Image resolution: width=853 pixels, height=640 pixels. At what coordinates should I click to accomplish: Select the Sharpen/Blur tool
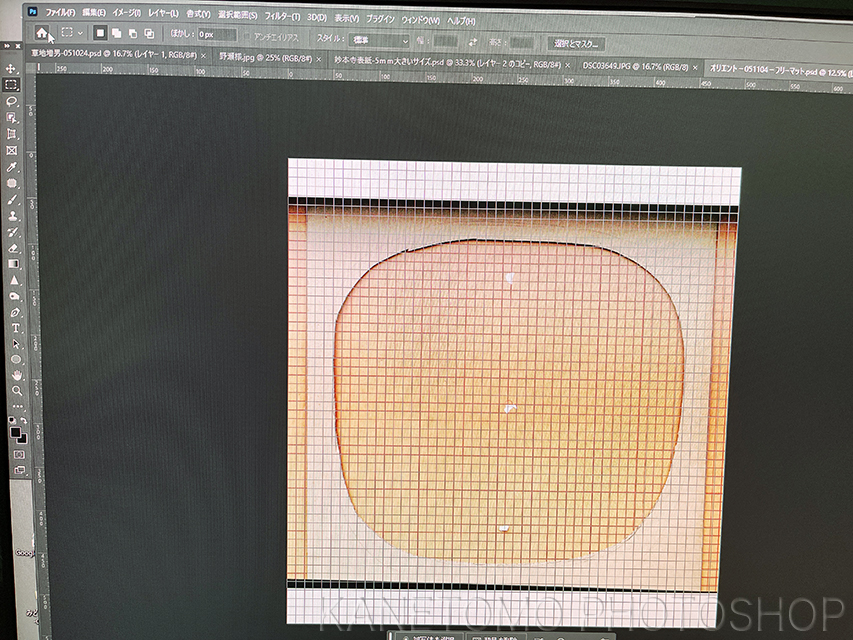point(14,280)
